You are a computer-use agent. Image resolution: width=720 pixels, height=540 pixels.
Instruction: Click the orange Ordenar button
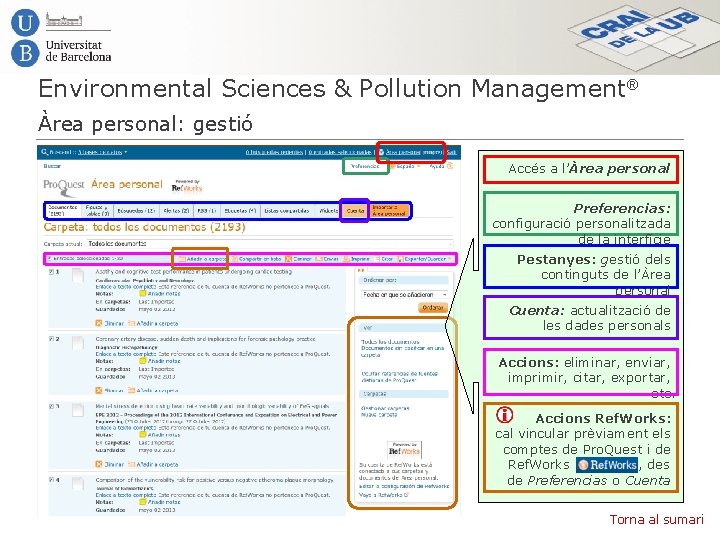pos(433,308)
